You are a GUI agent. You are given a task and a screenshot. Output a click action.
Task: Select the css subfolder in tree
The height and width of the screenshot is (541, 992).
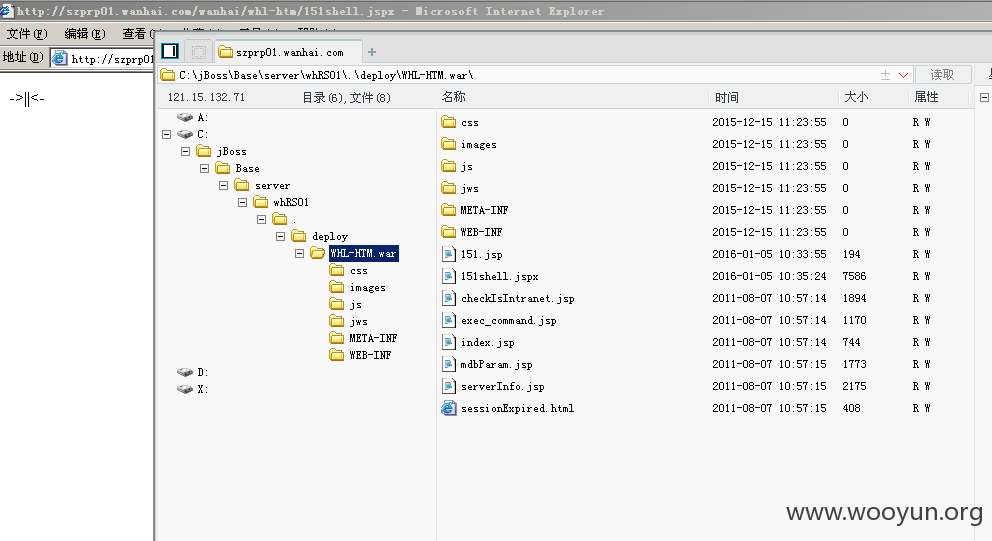[359, 270]
